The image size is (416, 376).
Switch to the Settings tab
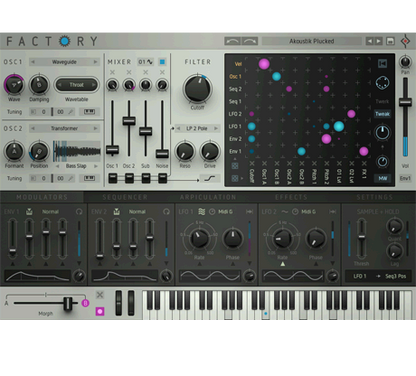(x=375, y=197)
